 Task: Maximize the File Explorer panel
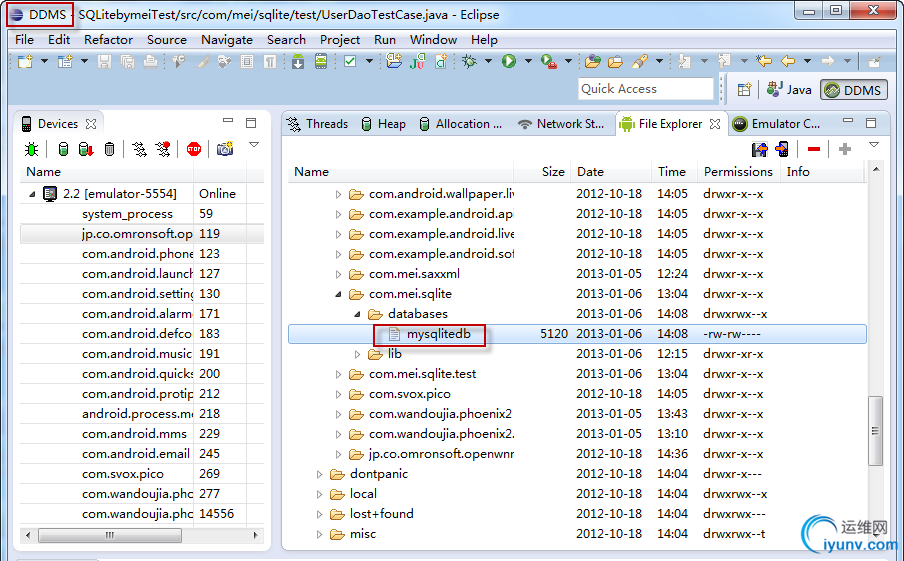tap(871, 123)
